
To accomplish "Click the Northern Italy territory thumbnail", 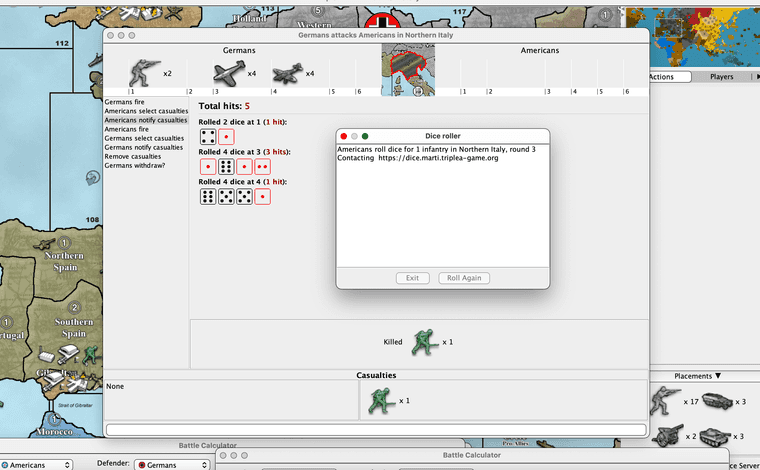I will [408, 70].
